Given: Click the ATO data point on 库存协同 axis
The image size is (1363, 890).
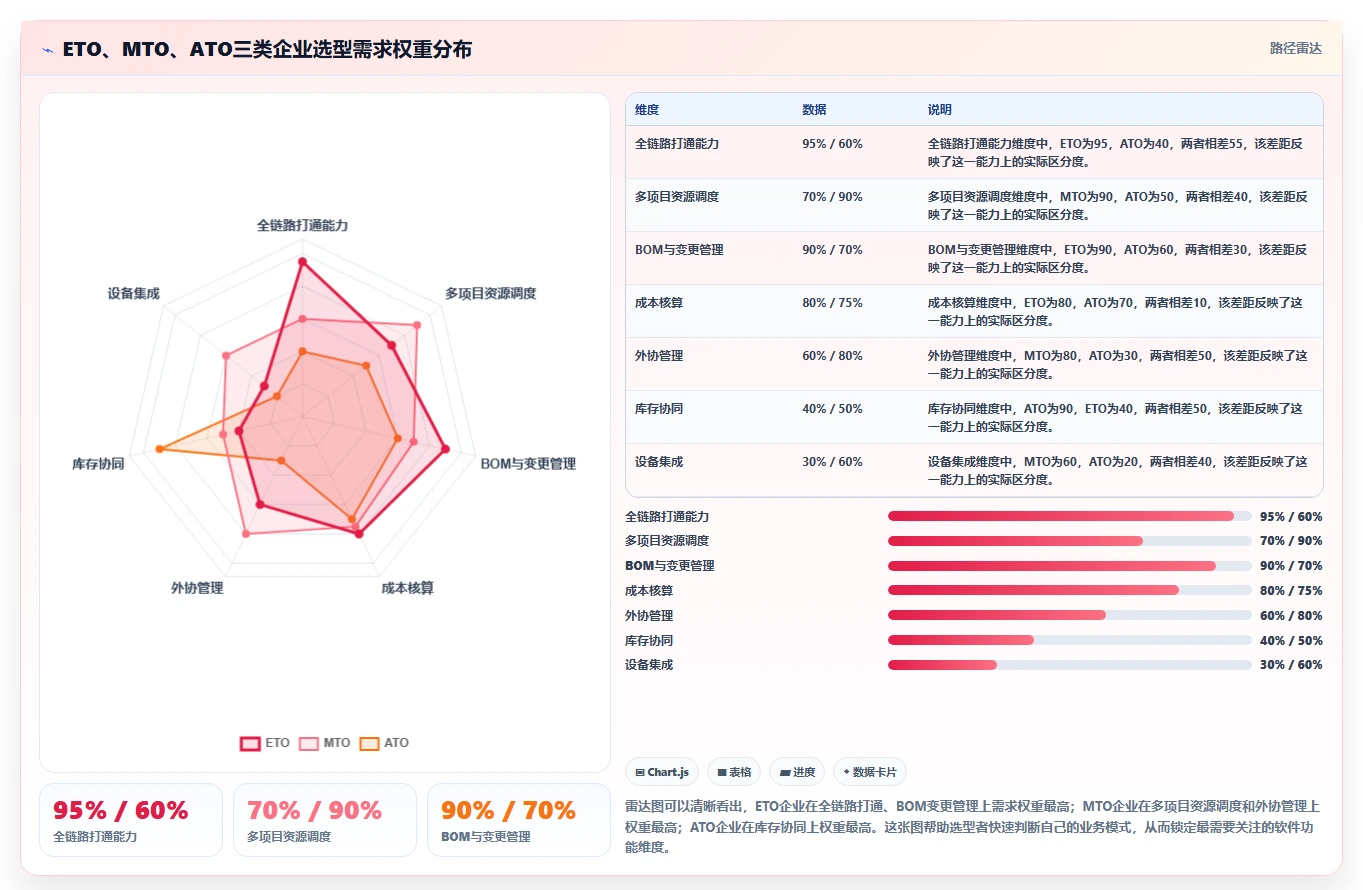Looking at the screenshot, I should coord(158,450).
